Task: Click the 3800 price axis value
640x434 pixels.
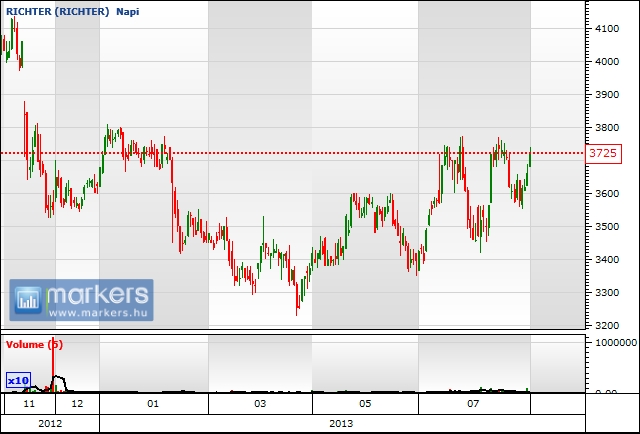Action: click(607, 127)
